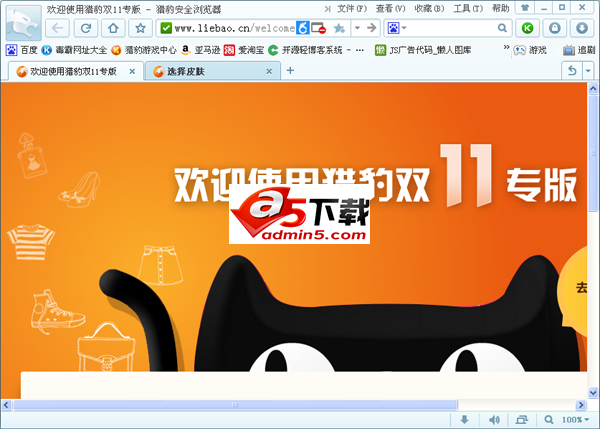This screenshot has height=429, width=600.
Task: Click the 游戏 gamepad button
Action: click(x=530, y=50)
